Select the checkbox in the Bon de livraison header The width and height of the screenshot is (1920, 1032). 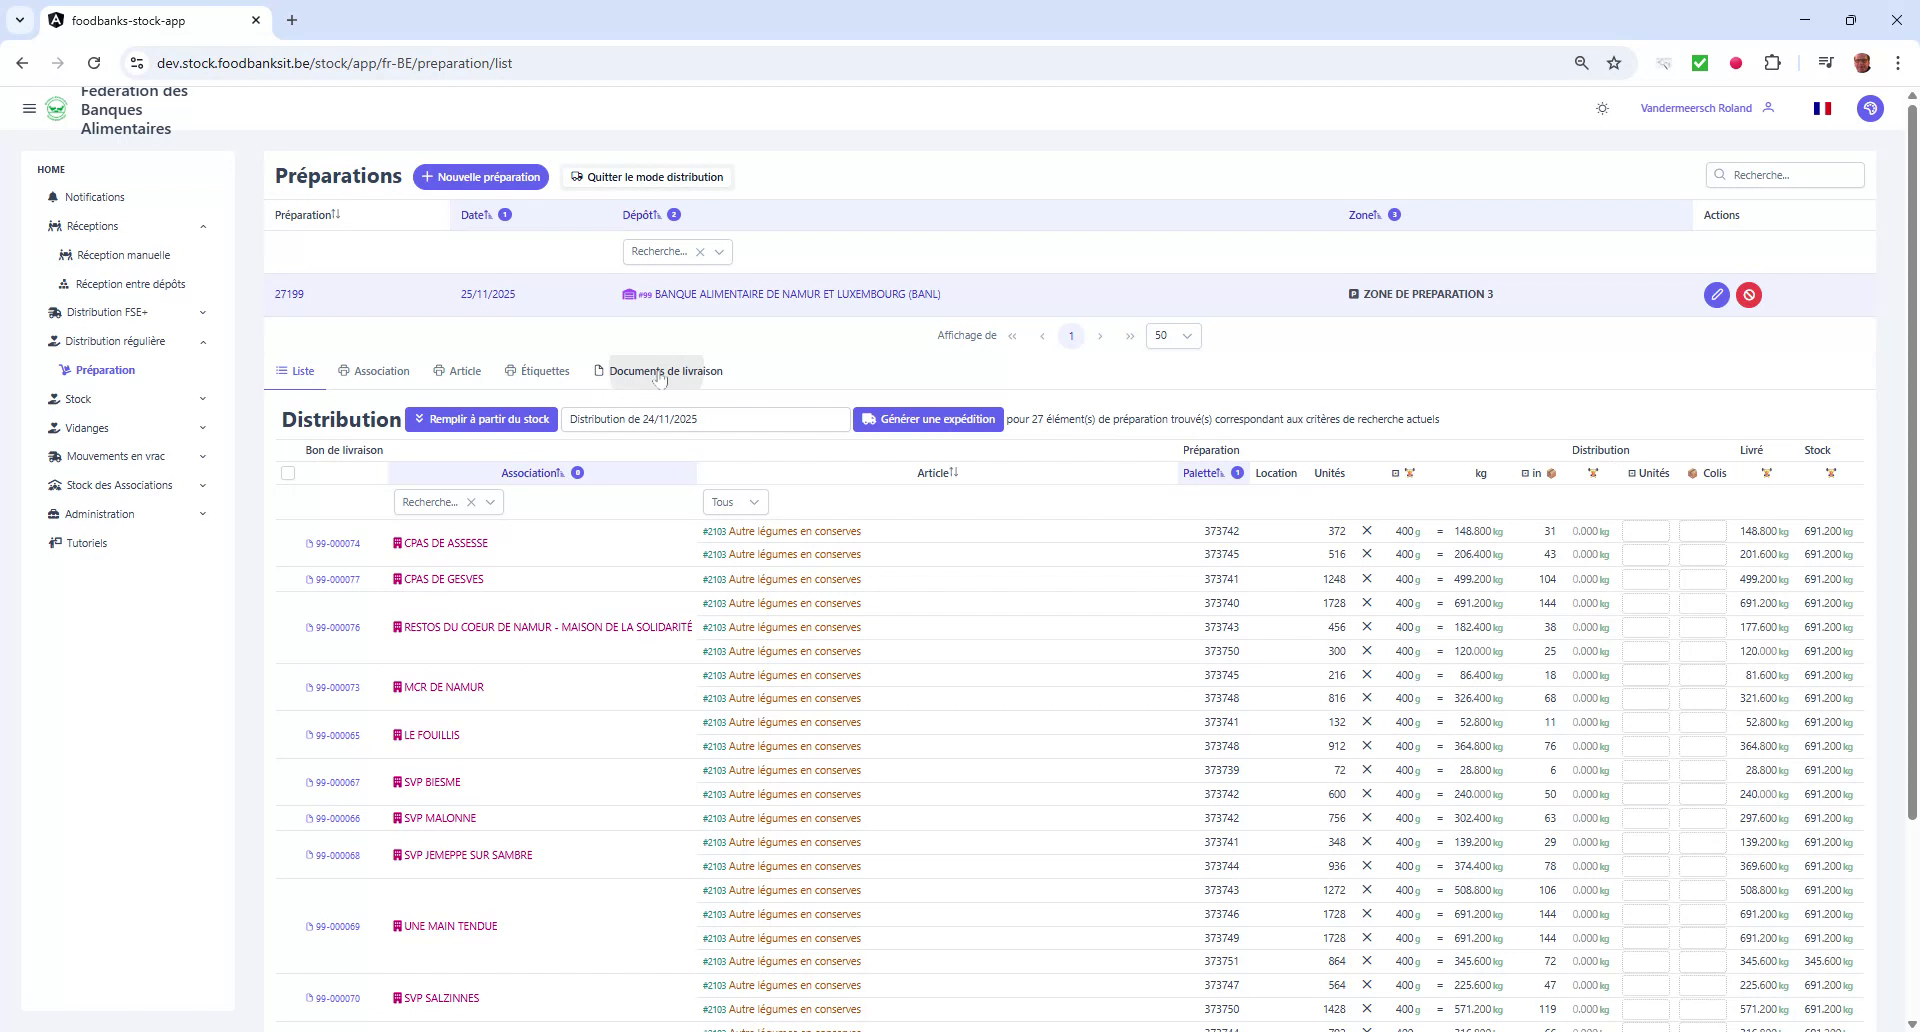(288, 473)
